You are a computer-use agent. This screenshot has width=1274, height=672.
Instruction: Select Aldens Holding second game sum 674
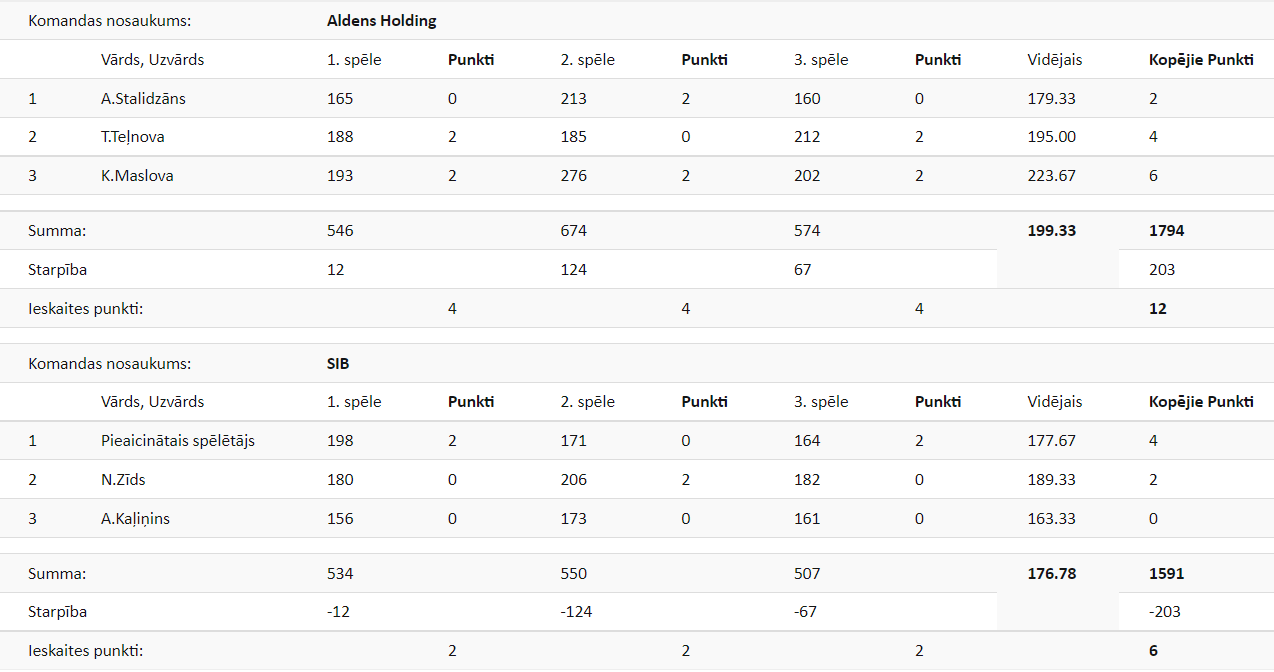574,231
